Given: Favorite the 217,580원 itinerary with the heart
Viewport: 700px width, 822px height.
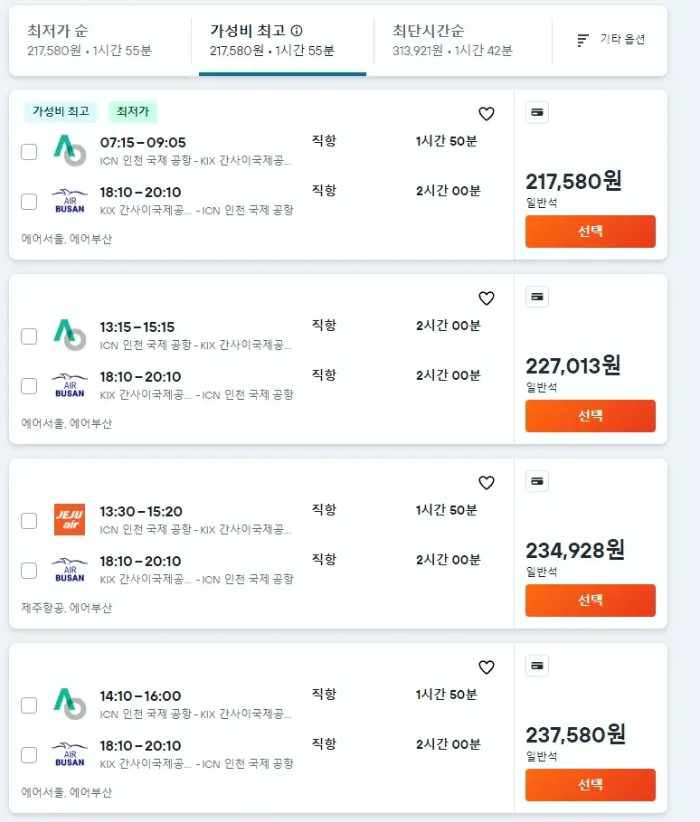Looking at the screenshot, I should click(487, 114).
